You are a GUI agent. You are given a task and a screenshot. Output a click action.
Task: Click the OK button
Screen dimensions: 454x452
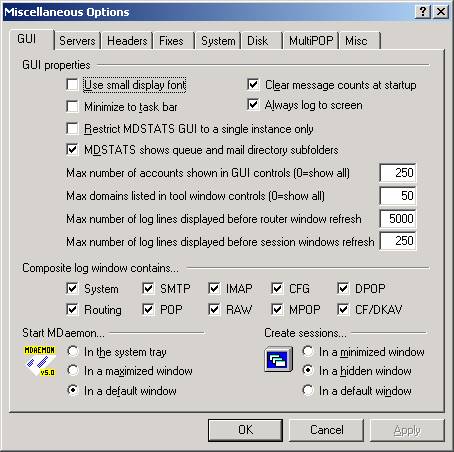(245, 430)
